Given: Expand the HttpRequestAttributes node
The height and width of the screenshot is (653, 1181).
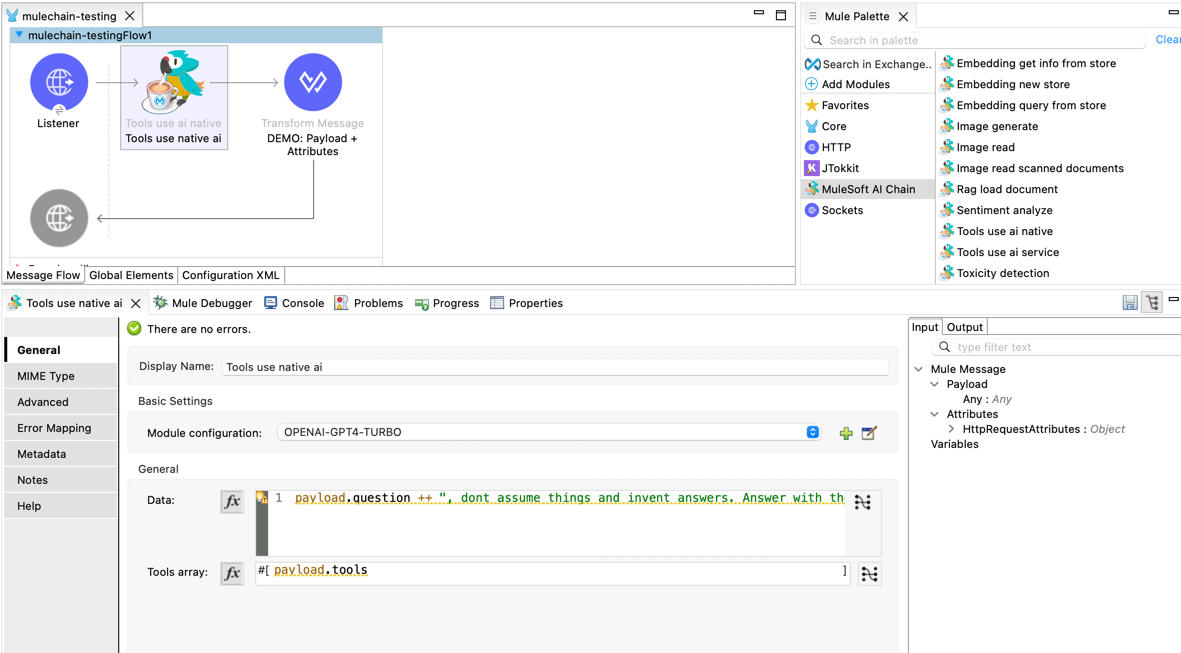Looking at the screenshot, I should click(951, 429).
